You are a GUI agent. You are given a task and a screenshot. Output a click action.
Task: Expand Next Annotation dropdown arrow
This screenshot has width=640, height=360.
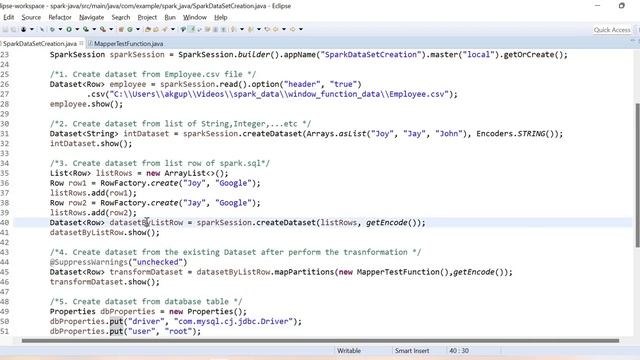242,29
